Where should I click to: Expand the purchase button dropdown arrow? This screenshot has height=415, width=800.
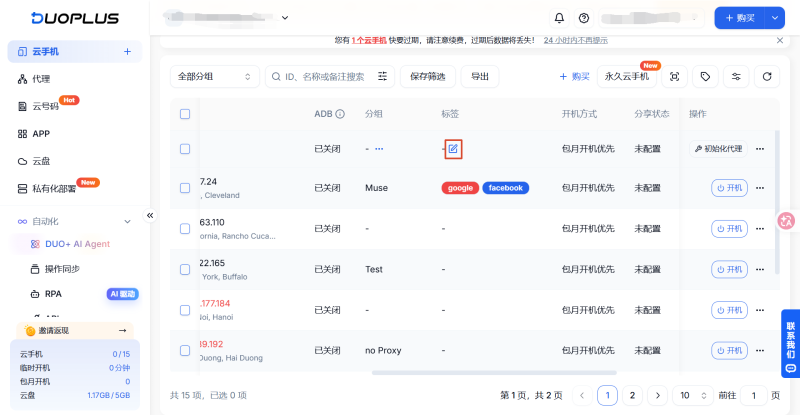click(774, 18)
